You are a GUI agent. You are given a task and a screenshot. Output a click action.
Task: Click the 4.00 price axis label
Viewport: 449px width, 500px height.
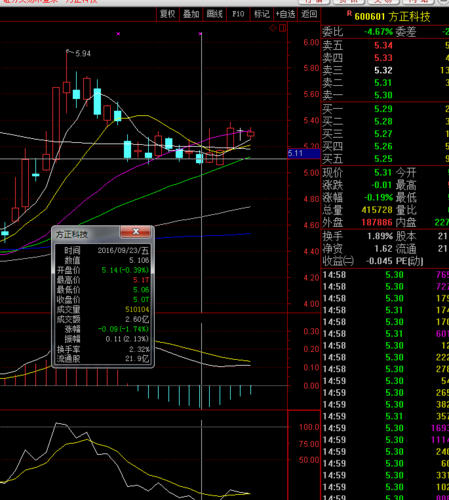311,304
